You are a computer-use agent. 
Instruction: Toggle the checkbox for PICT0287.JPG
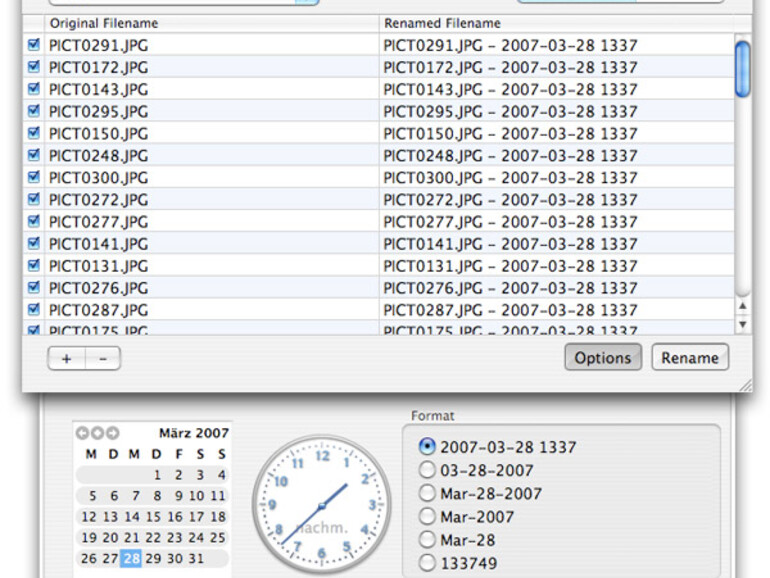pos(33,309)
